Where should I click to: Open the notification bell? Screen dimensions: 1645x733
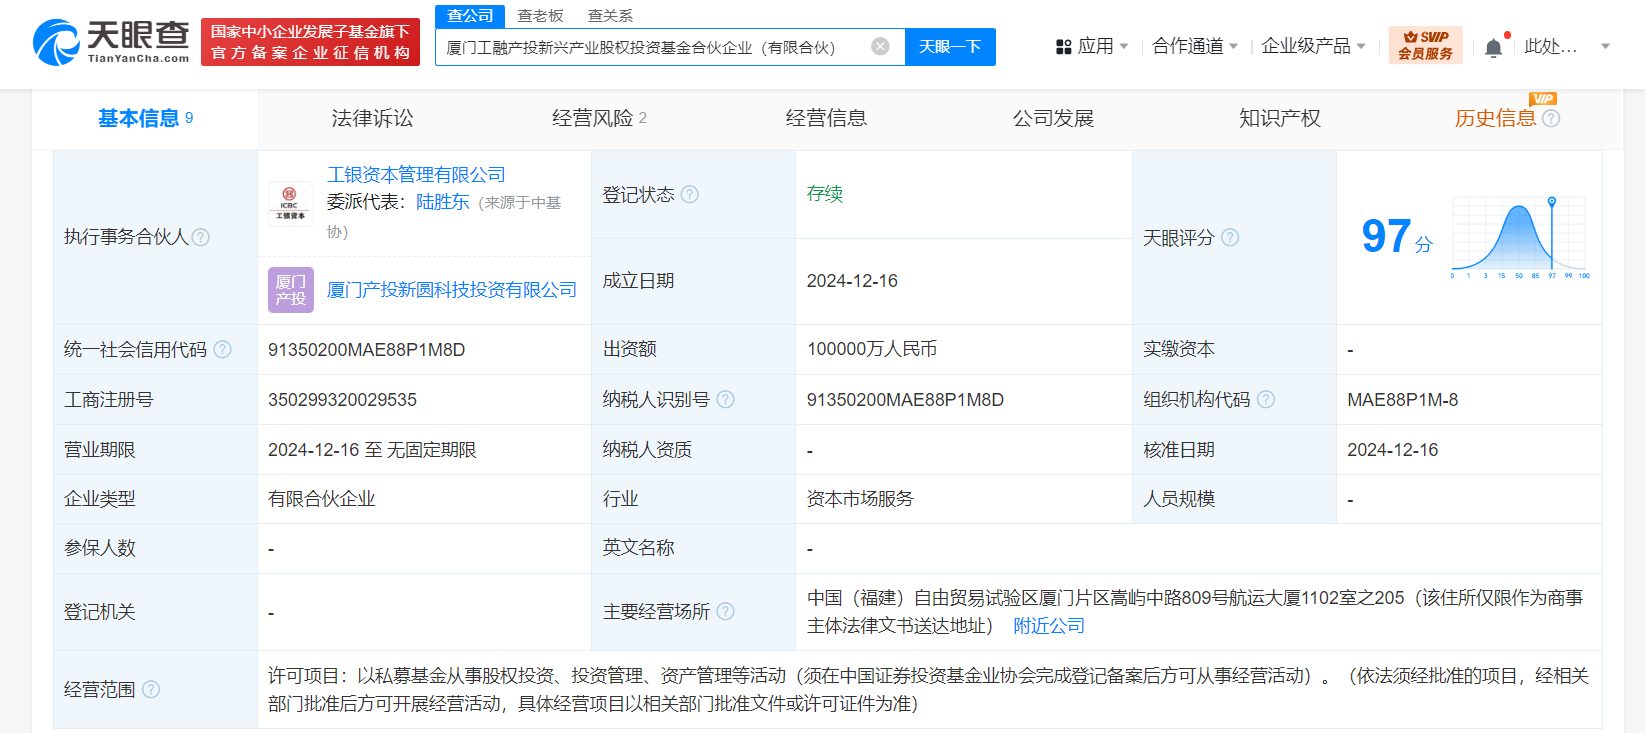[1493, 47]
